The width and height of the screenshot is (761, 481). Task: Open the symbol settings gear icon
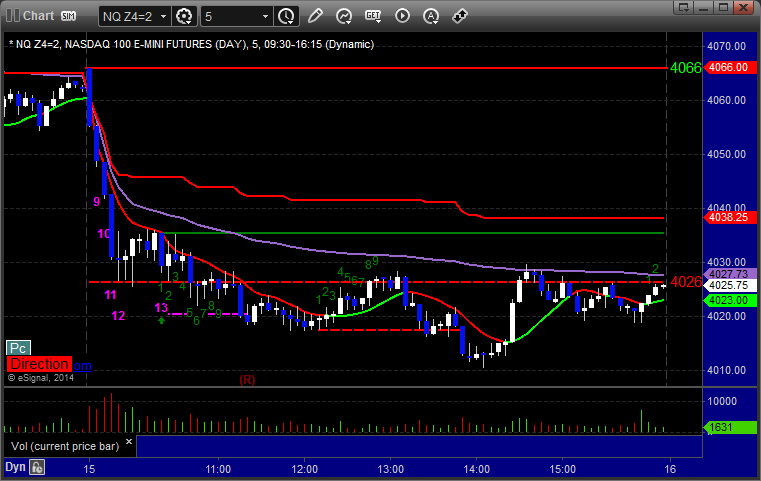(x=183, y=16)
